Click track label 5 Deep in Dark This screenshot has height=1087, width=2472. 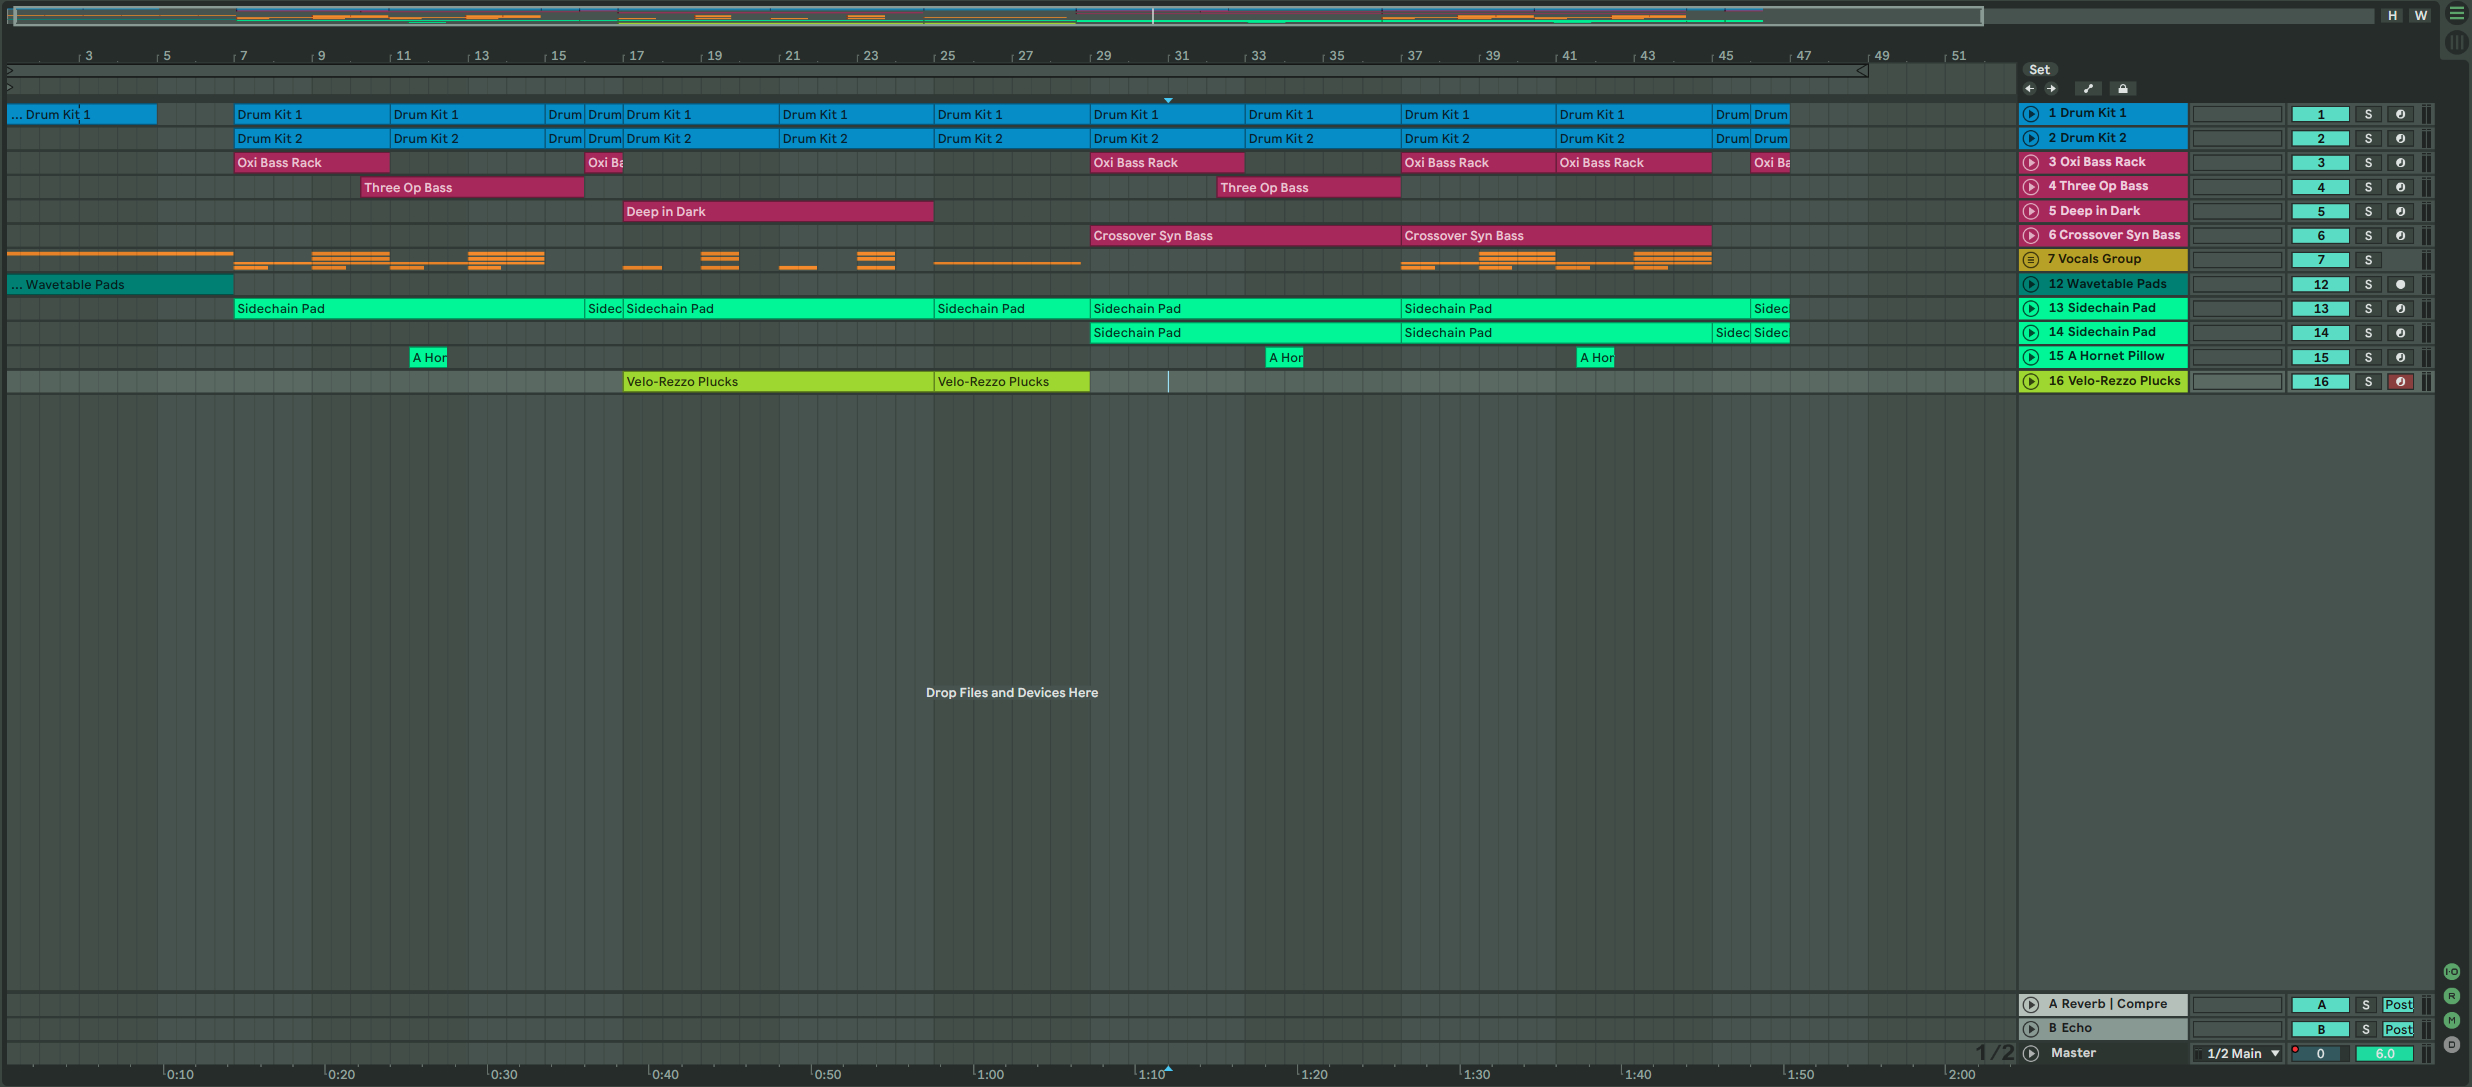[x=2105, y=210]
